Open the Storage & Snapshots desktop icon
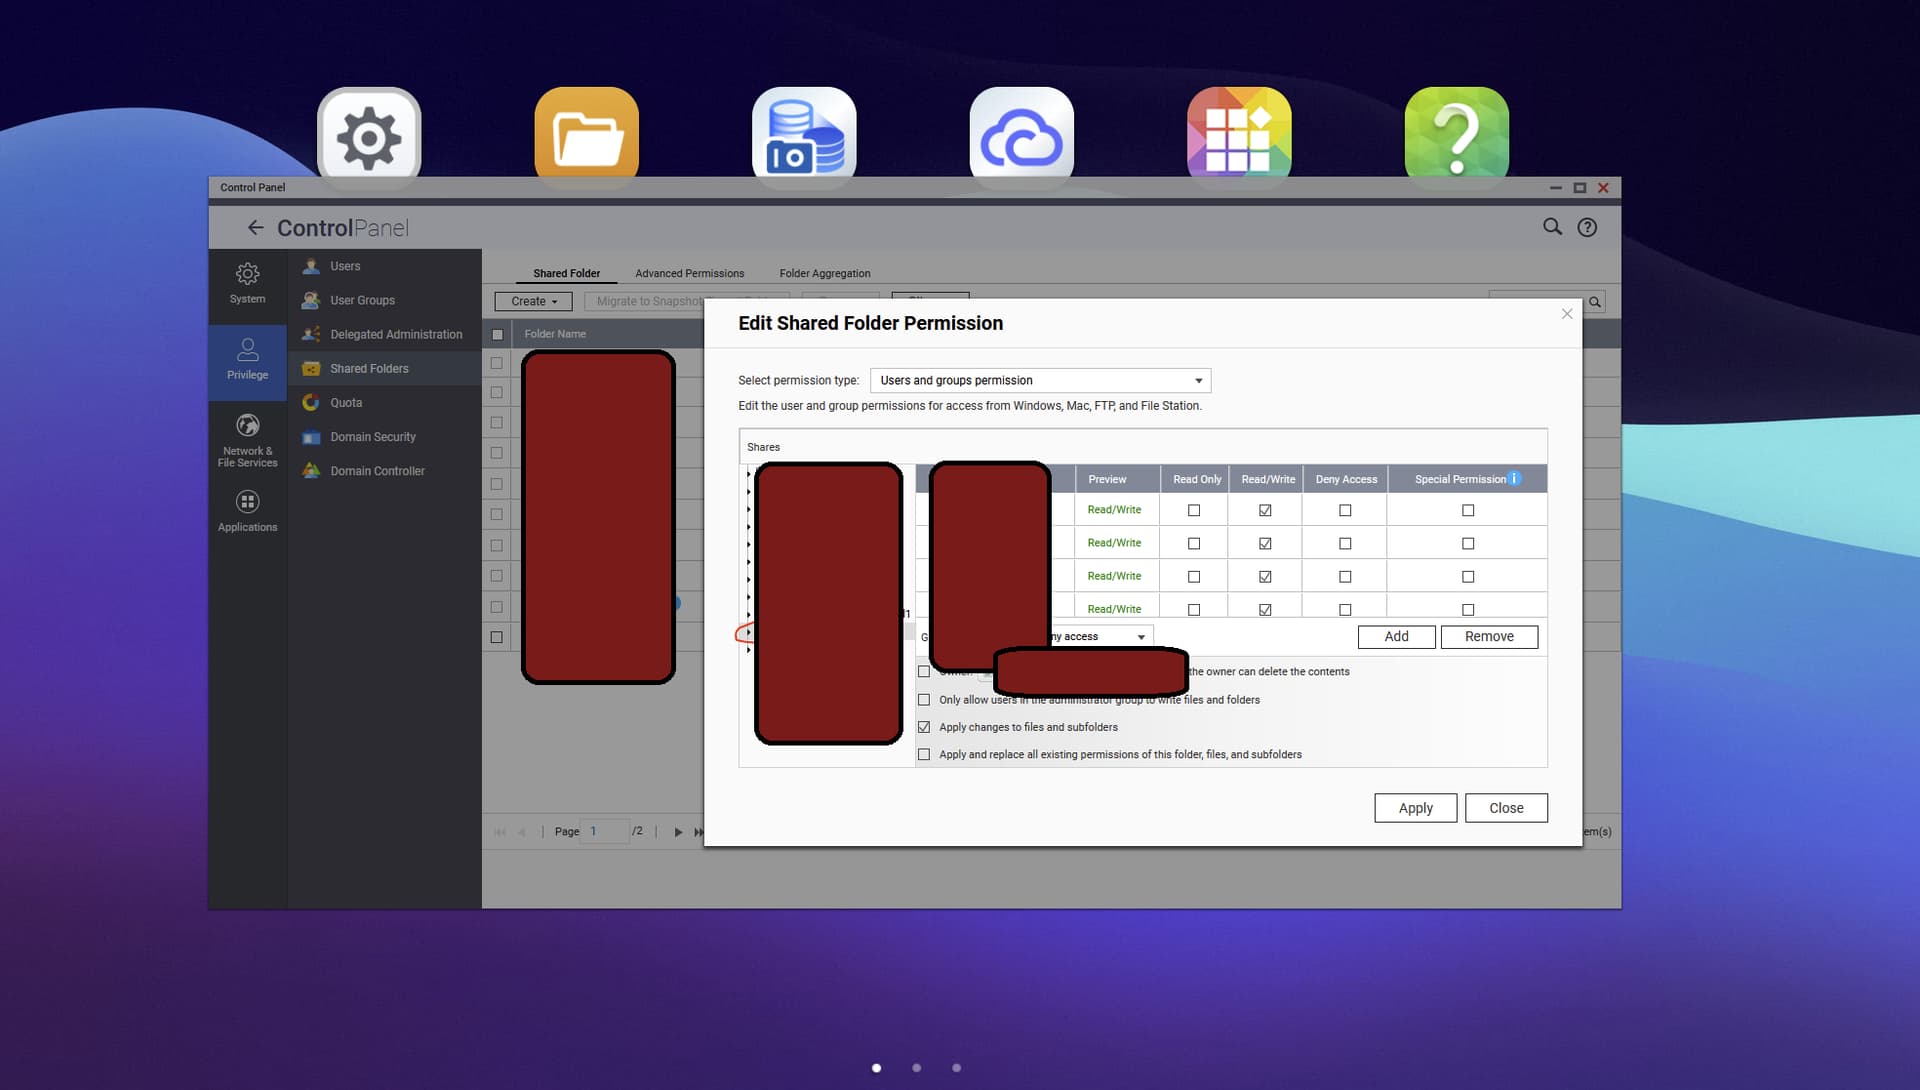Viewport: 1920px width, 1090px height. click(804, 137)
